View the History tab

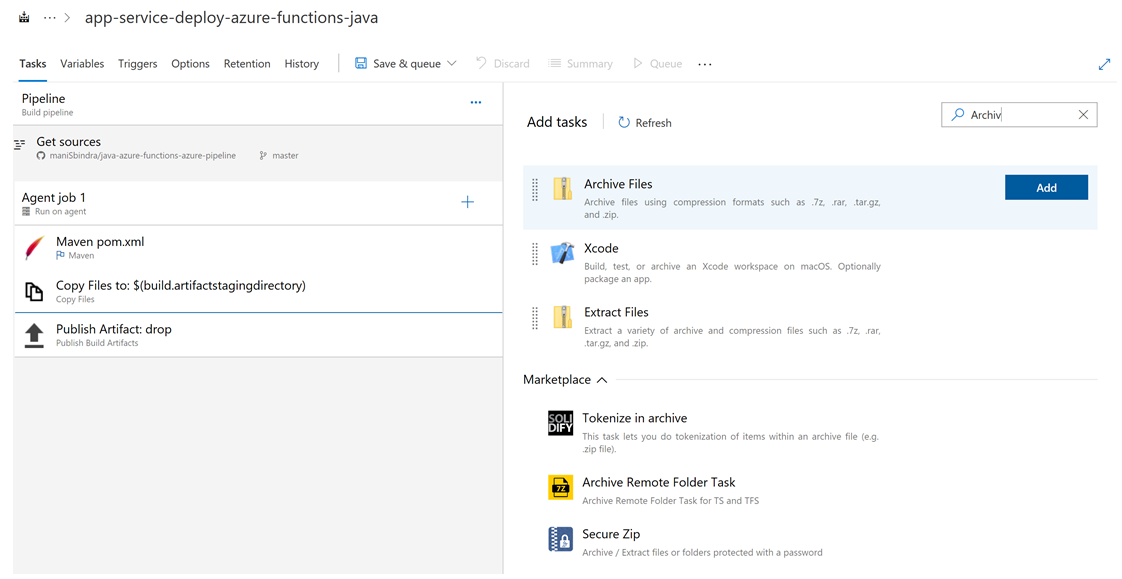tap(301, 64)
